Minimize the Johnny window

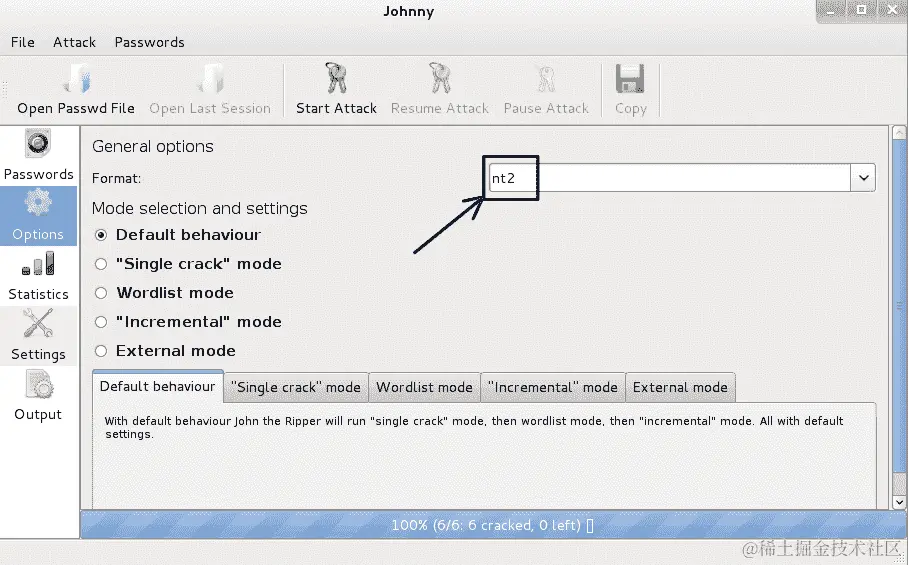pos(832,10)
